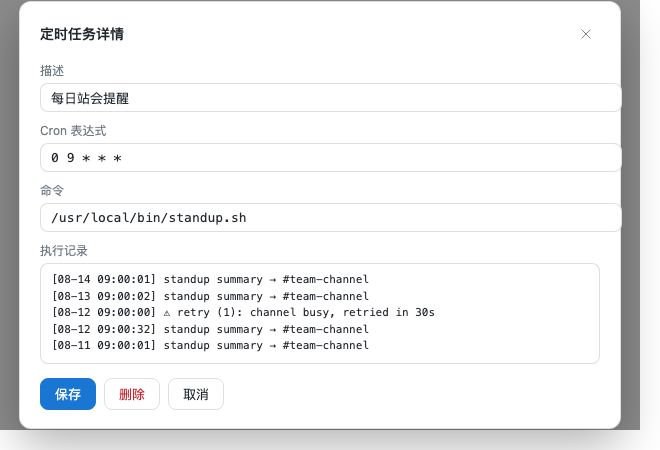Viewport: 660px width, 450px height.
Task: Click #team-channel in the newest log entry
Action: click(325, 280)
